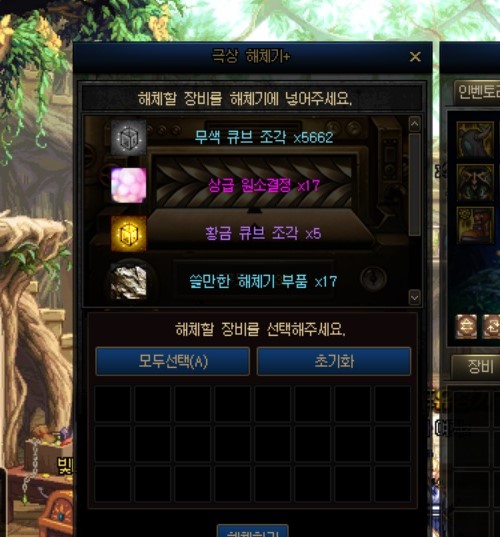
Task: Click the 초기화 reset button
Action: (334, 361)
